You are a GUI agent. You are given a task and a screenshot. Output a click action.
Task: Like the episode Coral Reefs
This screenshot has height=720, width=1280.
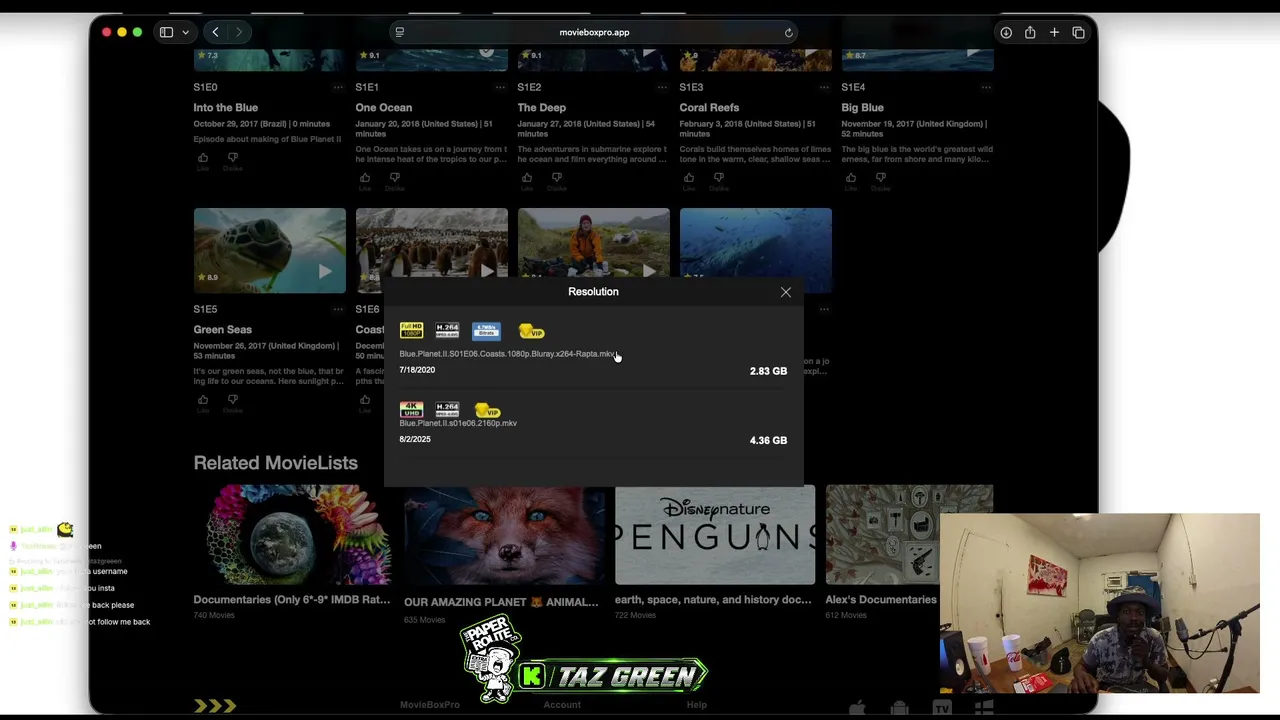(x=689, y=180)
